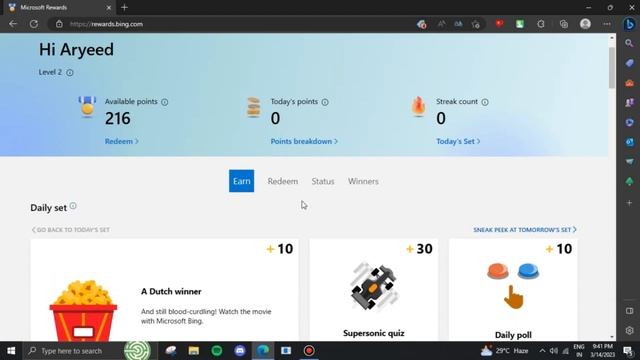Open File Explorer from taskbar

pos(194,351)
